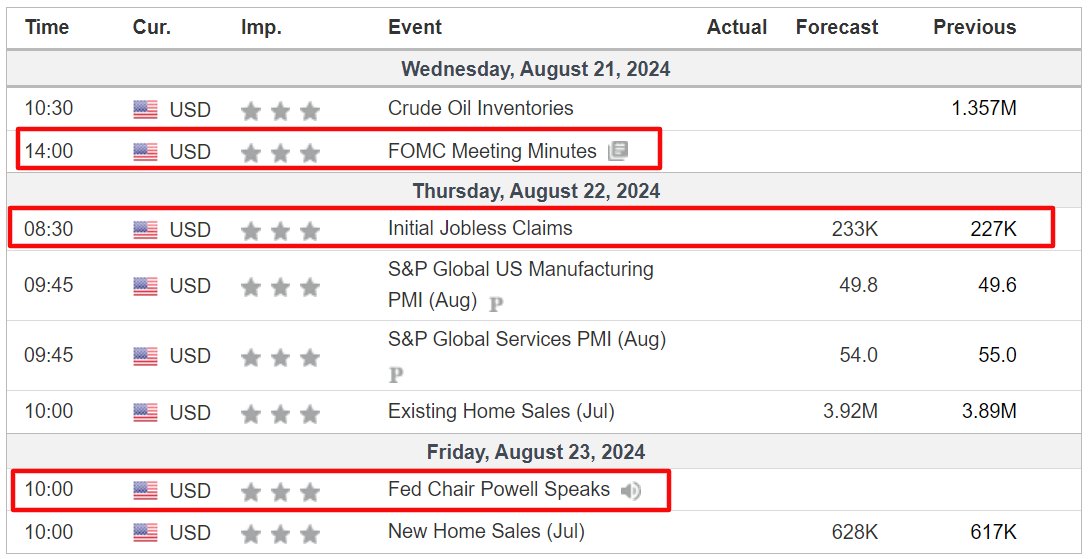The width and height of the screenshot is (1089, 559).
Task: Click the Cur. column header
Action: (x=151, y=27)
